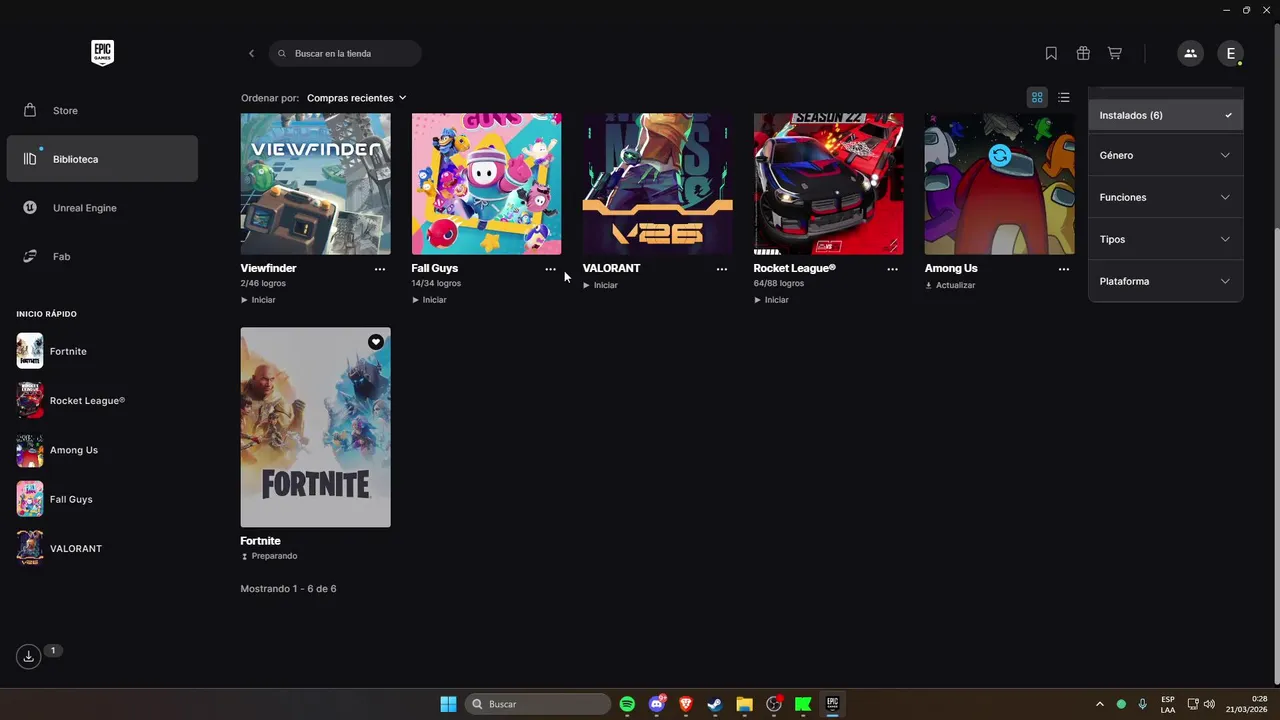Click Actualizar under Among Us
The image size is (1280, 720).
pos(950,285)
